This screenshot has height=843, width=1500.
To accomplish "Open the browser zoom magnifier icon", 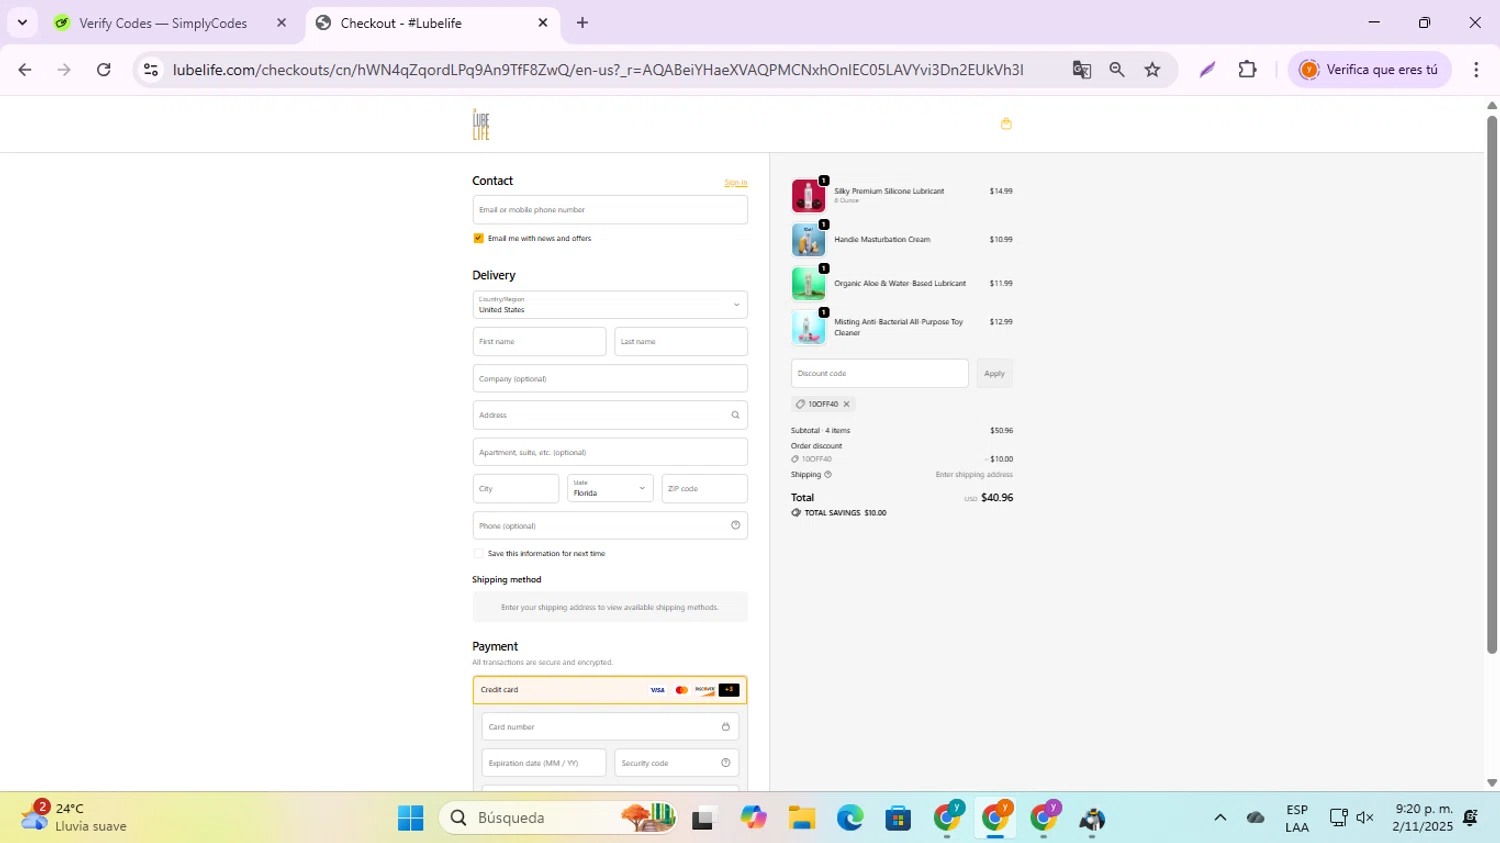I will click(x=1117, y=69).
